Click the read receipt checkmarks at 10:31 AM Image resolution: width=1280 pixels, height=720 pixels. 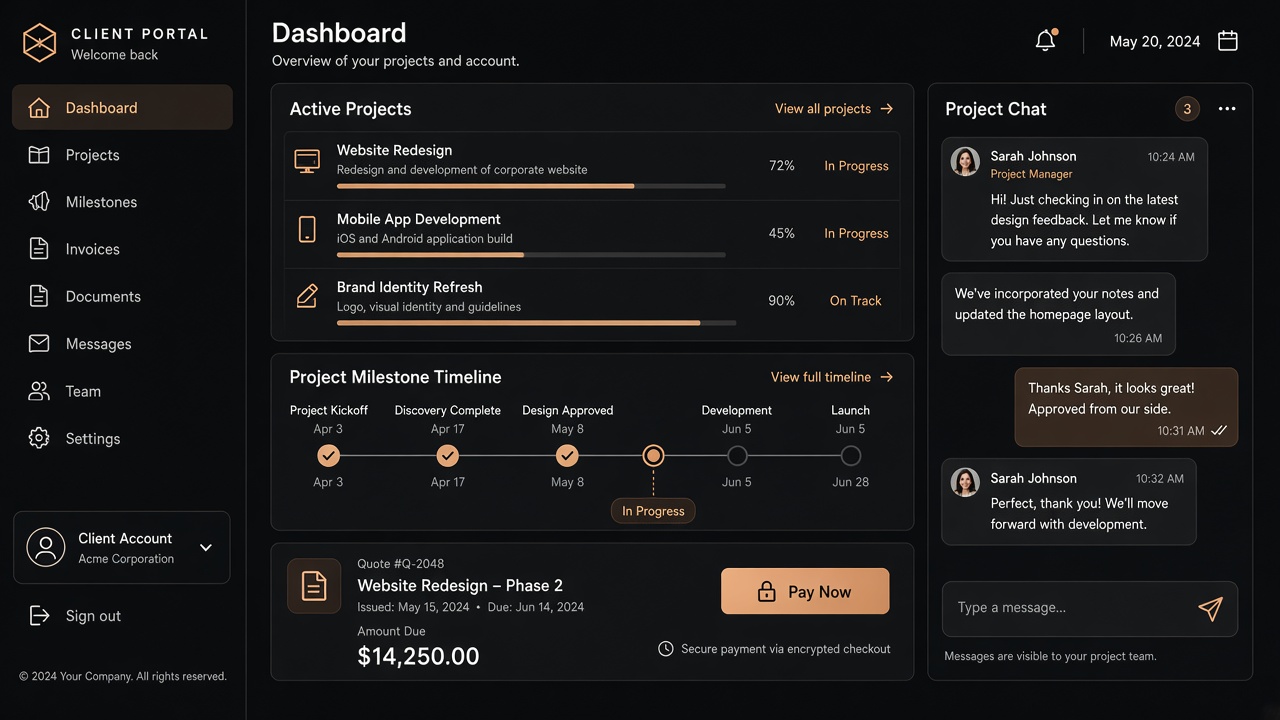point(1219,430)
